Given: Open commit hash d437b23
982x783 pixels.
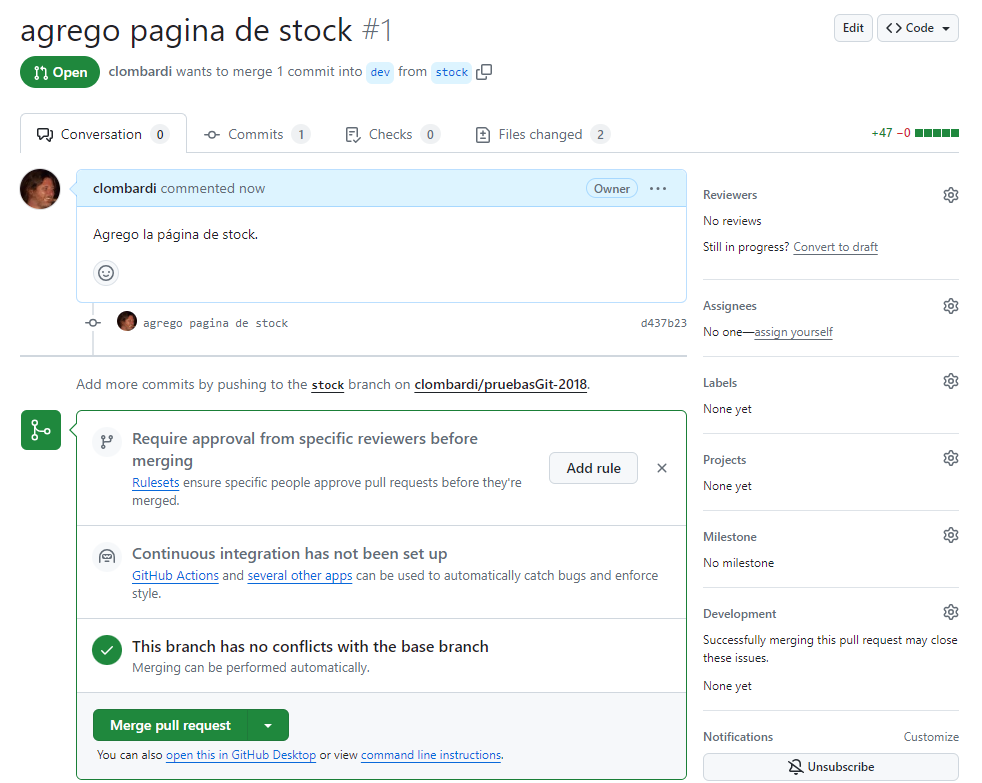Looking at the screenshot, I should click(x=663, y=323).
